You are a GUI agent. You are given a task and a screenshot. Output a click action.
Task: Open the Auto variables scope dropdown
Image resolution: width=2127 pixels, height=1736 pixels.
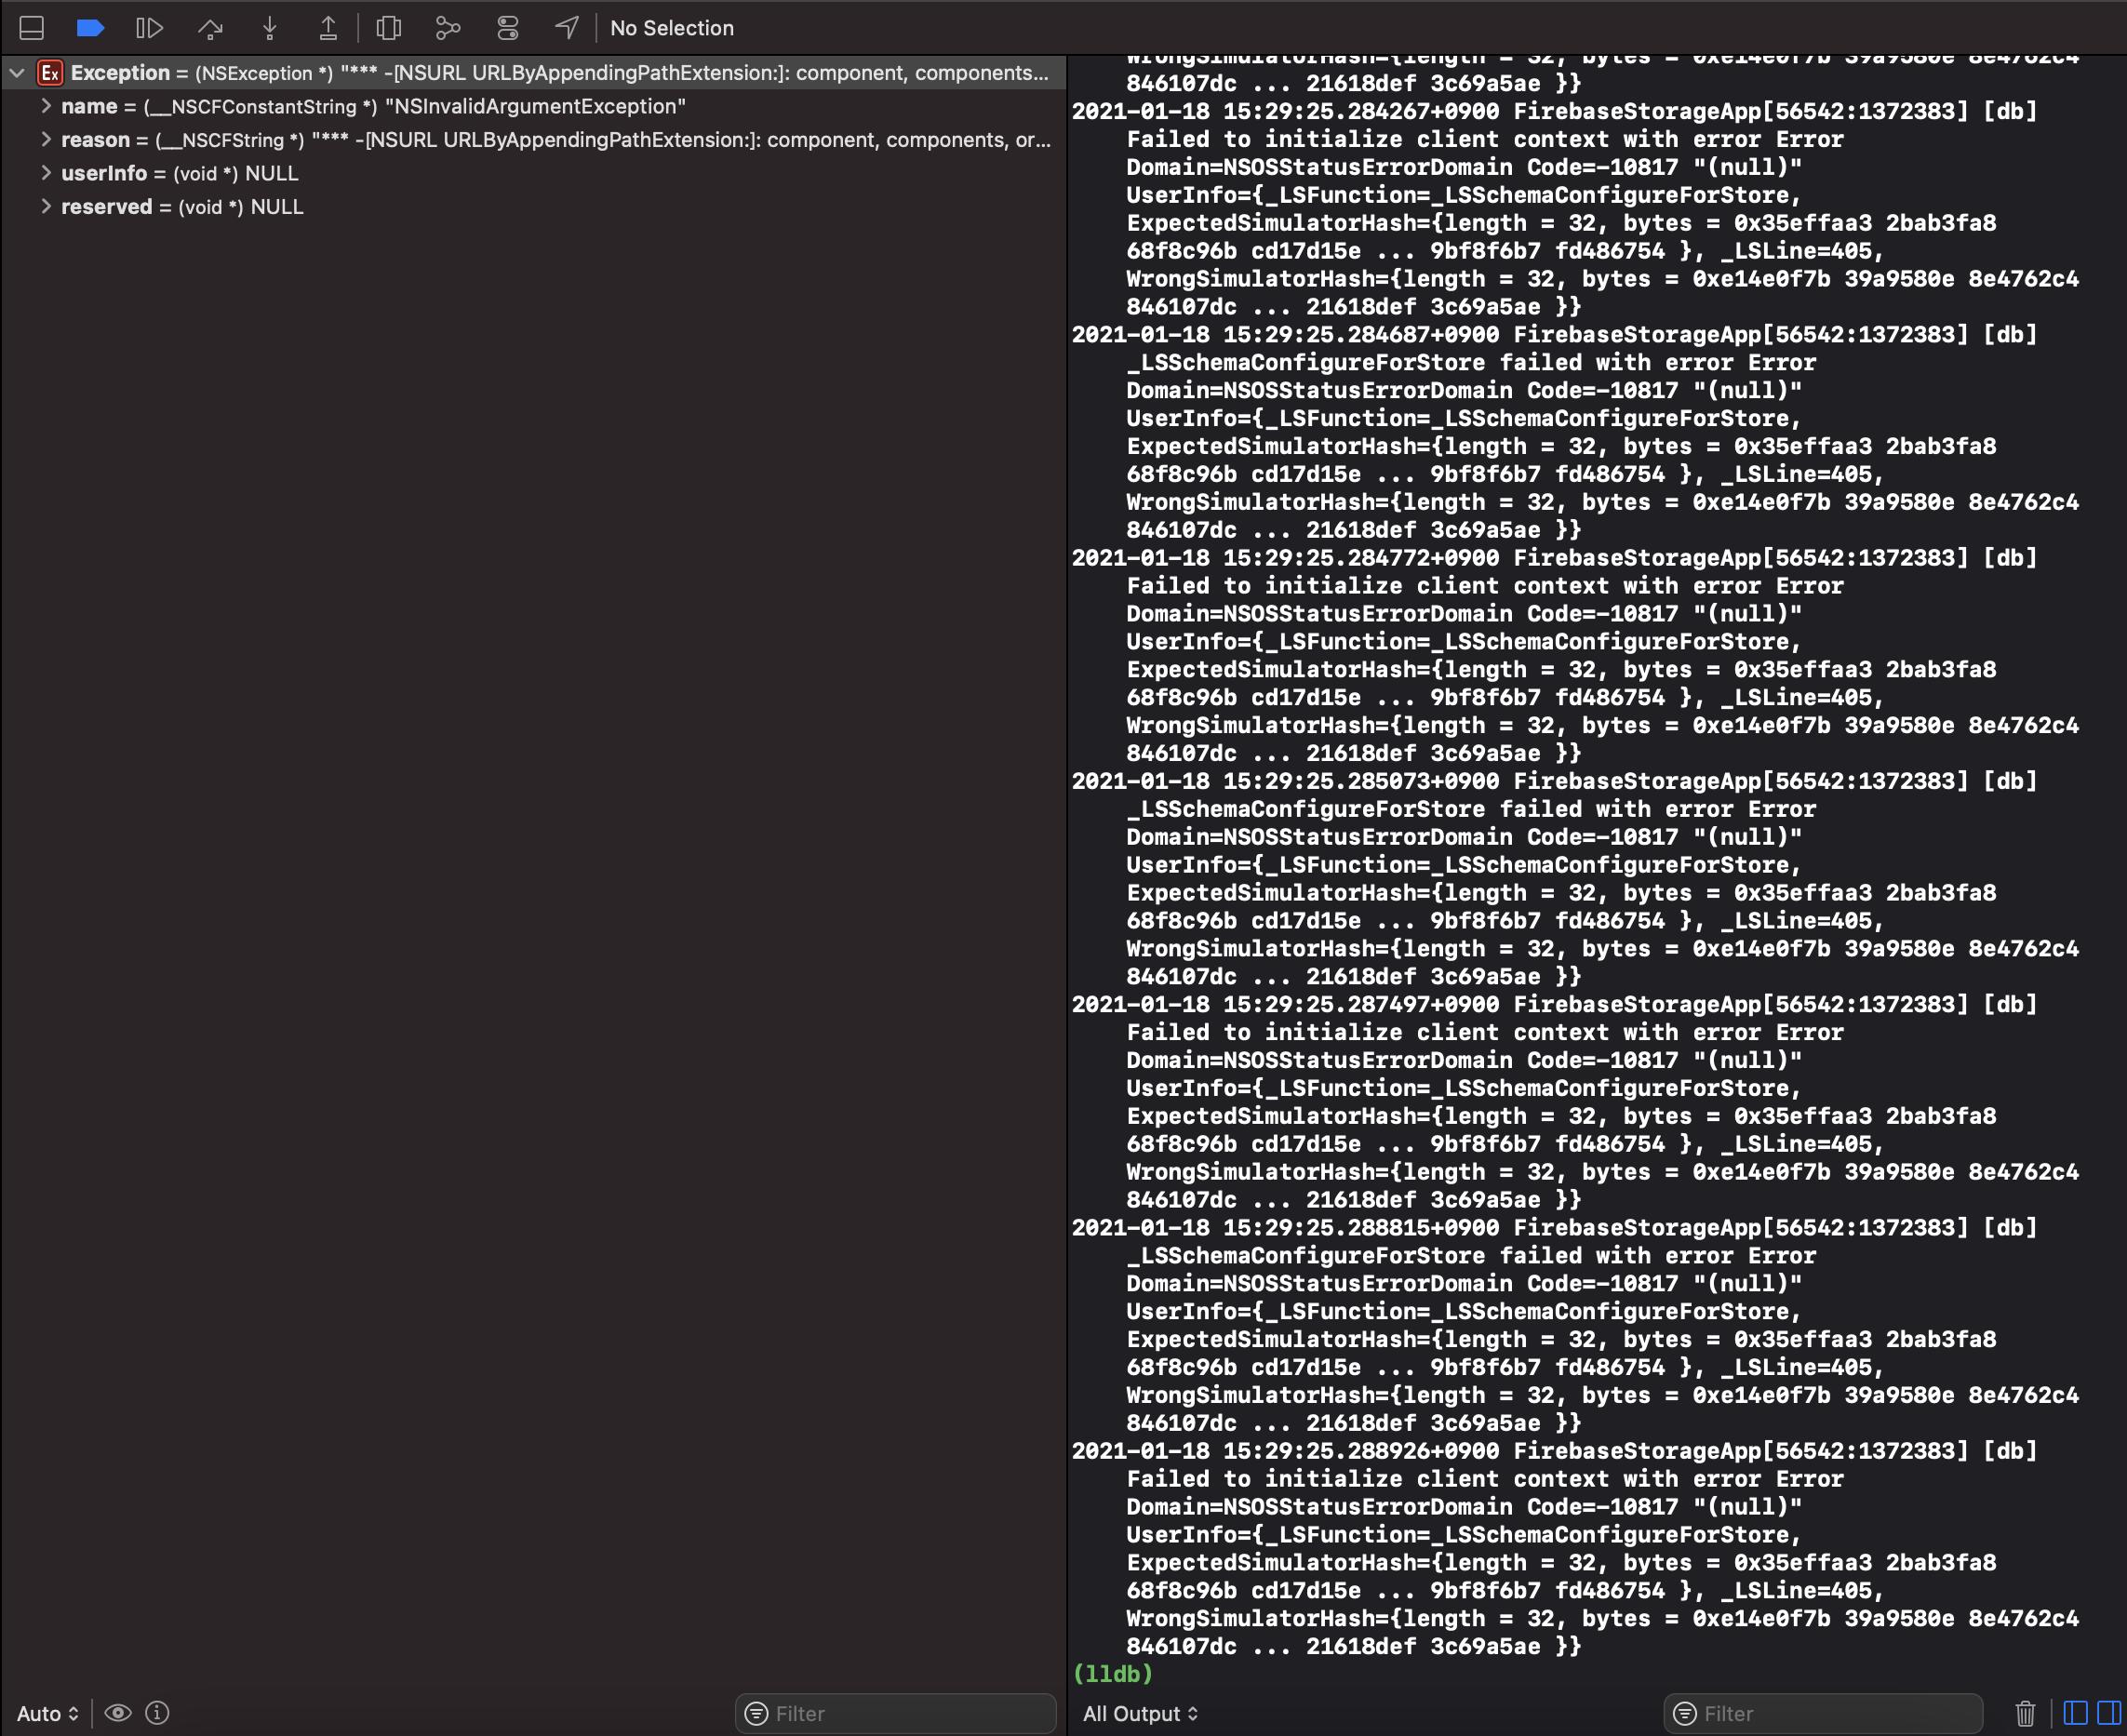coord(48,1713)
